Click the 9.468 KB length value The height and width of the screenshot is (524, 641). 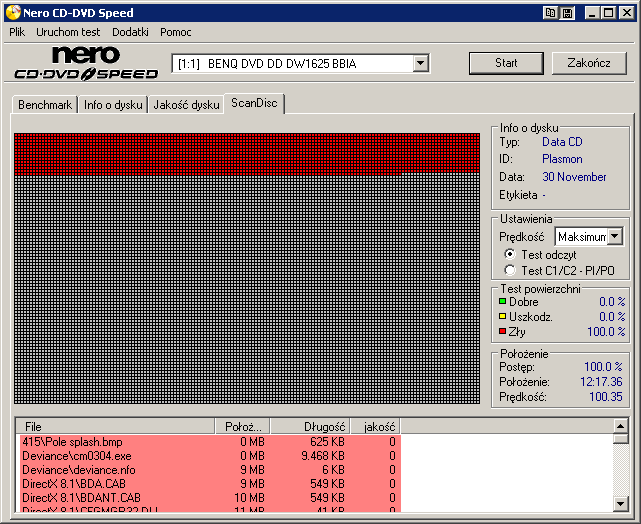click(323, 456)
